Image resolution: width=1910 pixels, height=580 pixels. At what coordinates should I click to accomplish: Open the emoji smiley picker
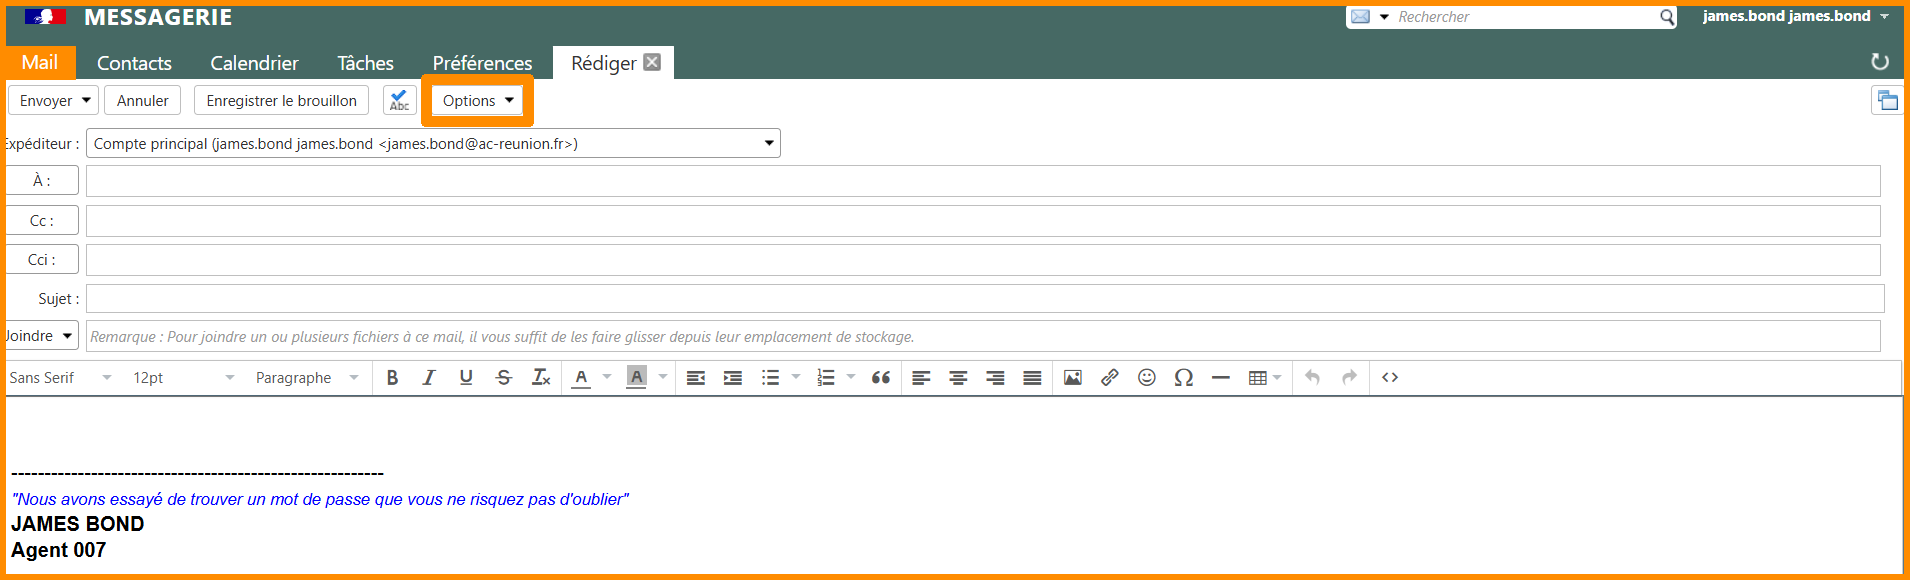(x=1146, y=378)
